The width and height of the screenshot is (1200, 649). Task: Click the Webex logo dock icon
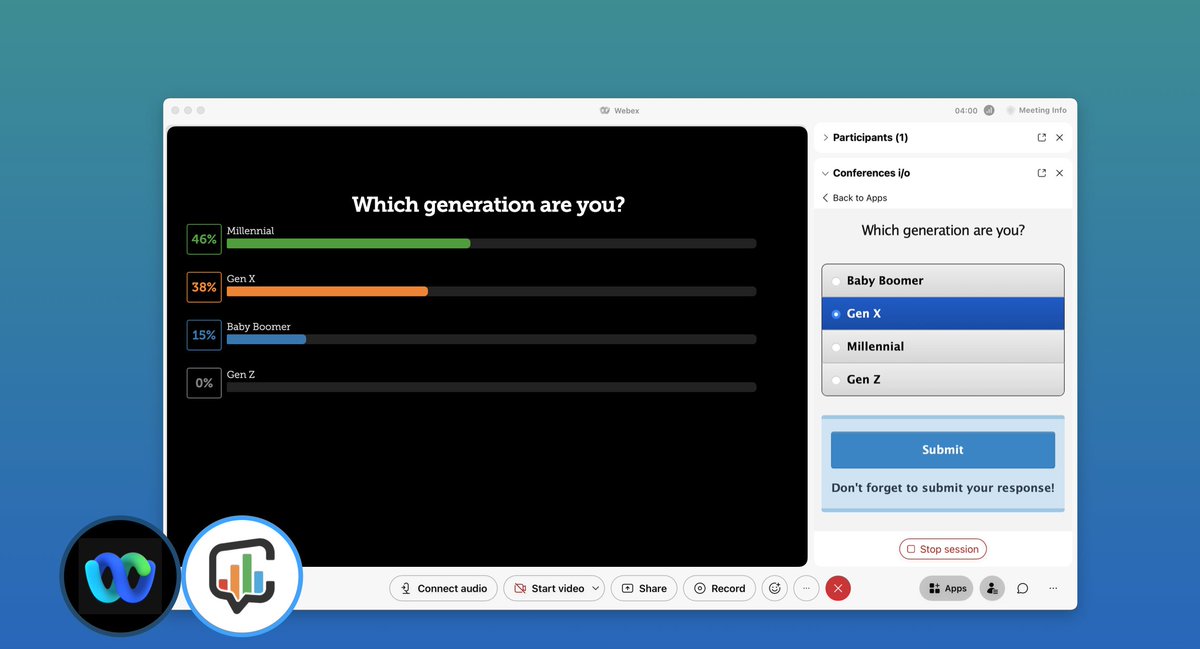click(x=119, y=576)
